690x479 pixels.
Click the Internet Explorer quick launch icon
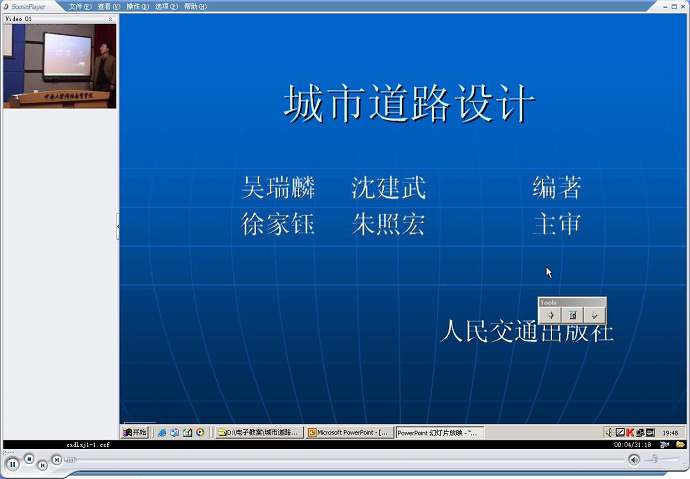[162, 432]
